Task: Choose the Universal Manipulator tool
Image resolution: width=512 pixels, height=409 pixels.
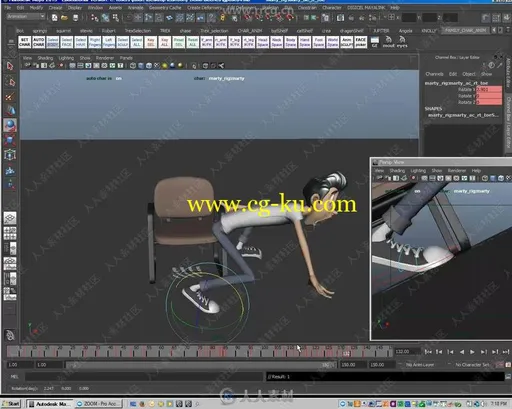Action: pos(10,155)
